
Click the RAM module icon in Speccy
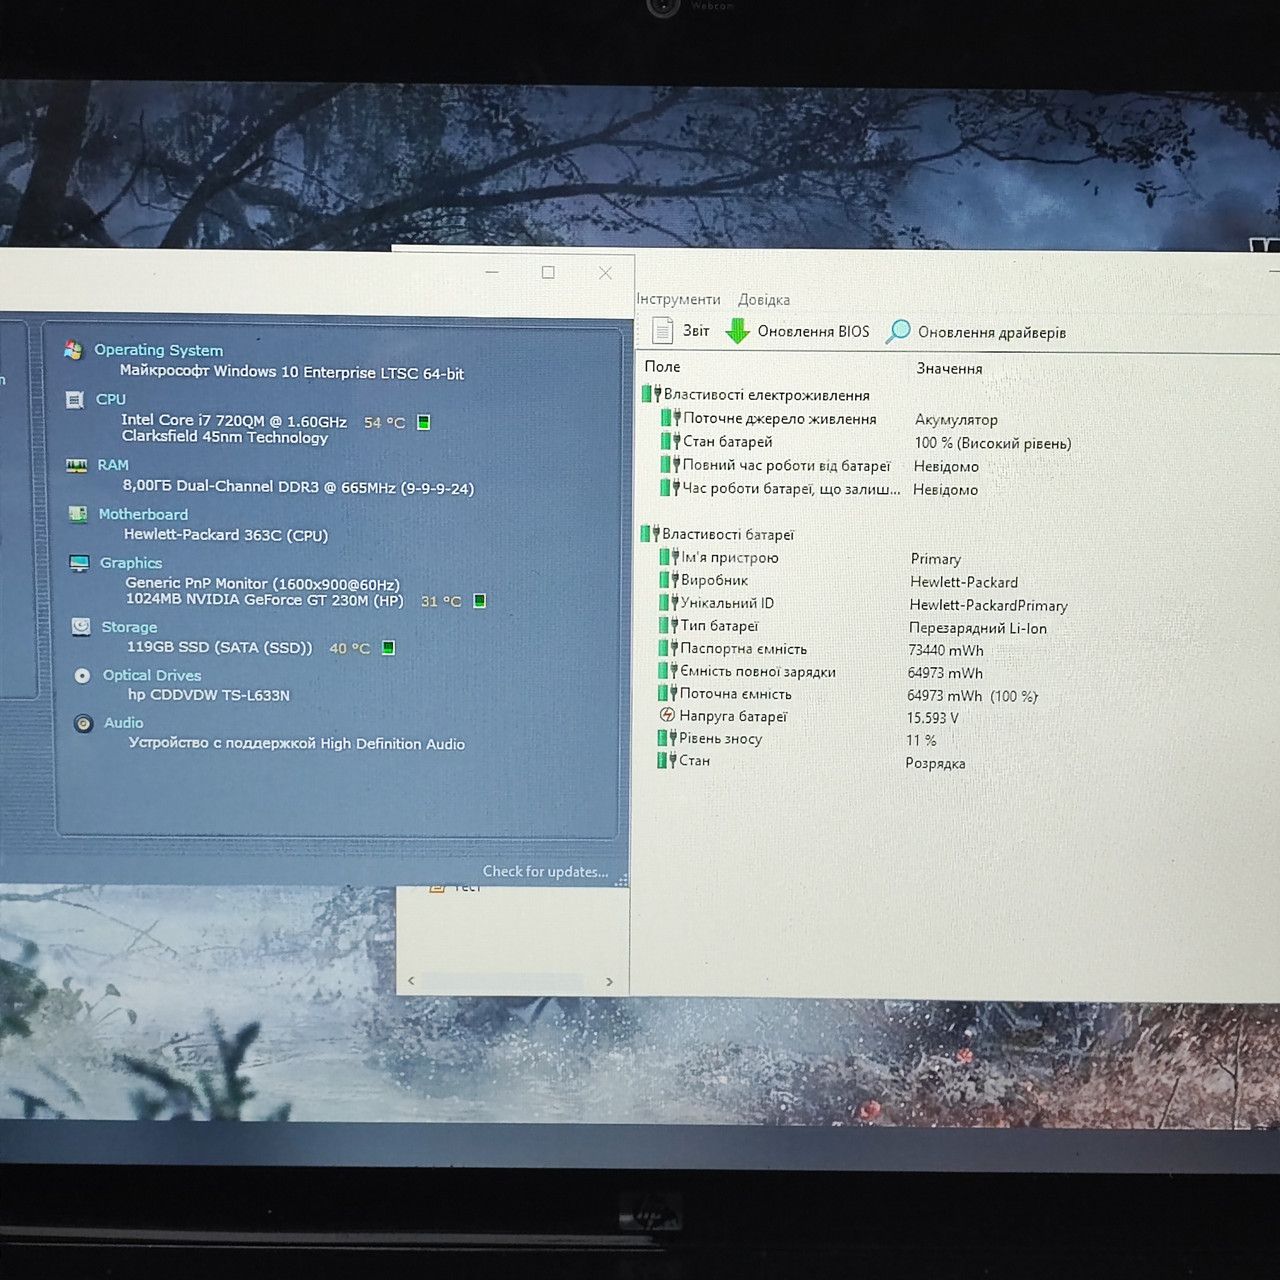(76, 466)
